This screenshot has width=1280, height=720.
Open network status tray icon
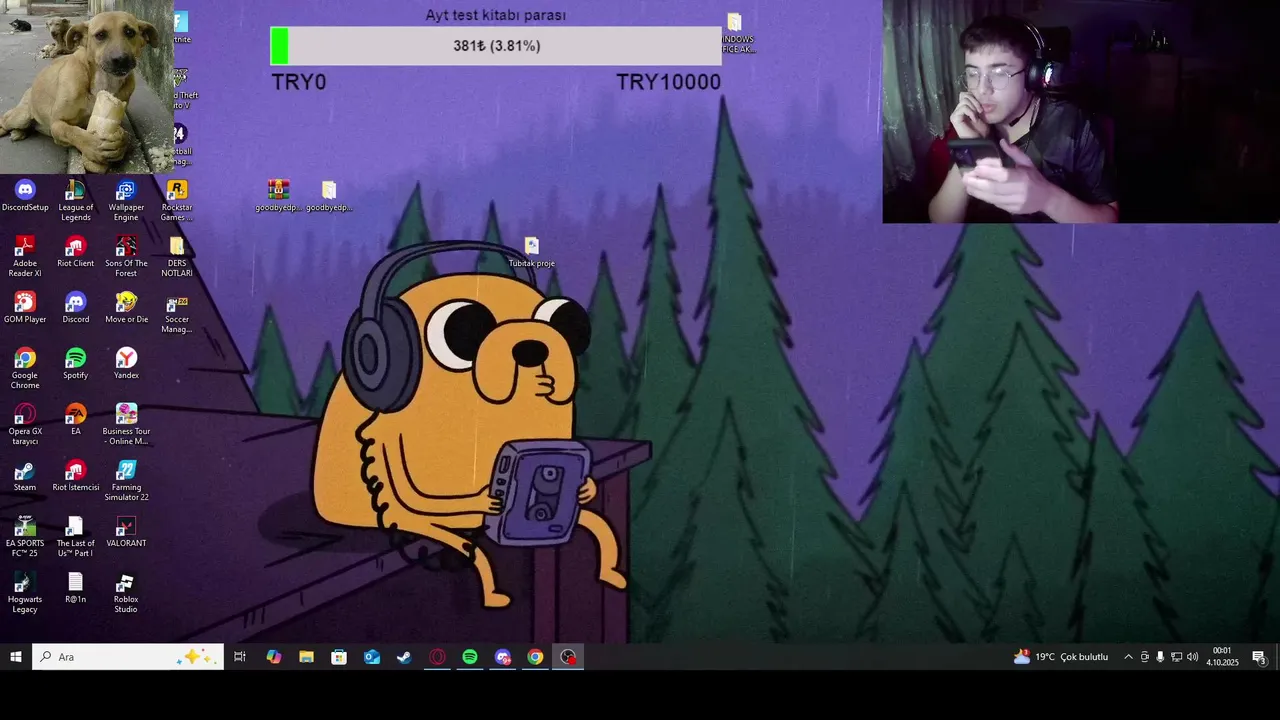click(x=1176, y=657)
